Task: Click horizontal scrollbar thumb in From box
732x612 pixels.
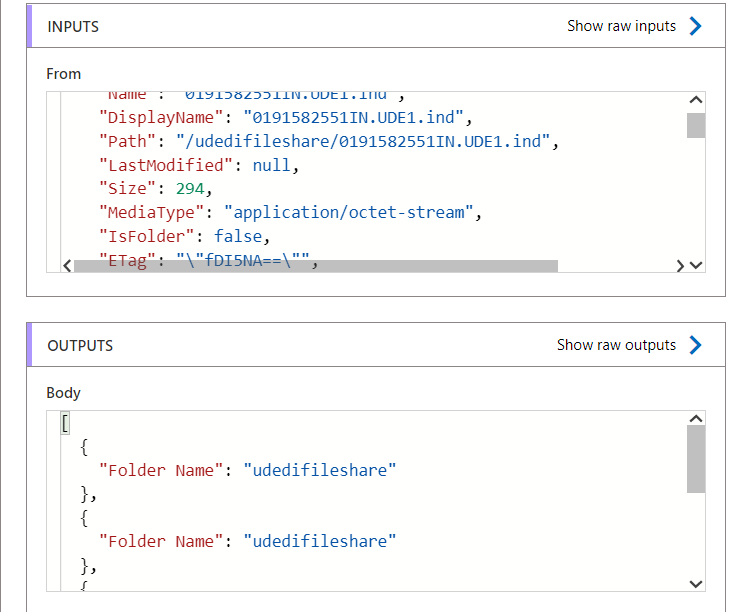Action: [x=316, y=266]
